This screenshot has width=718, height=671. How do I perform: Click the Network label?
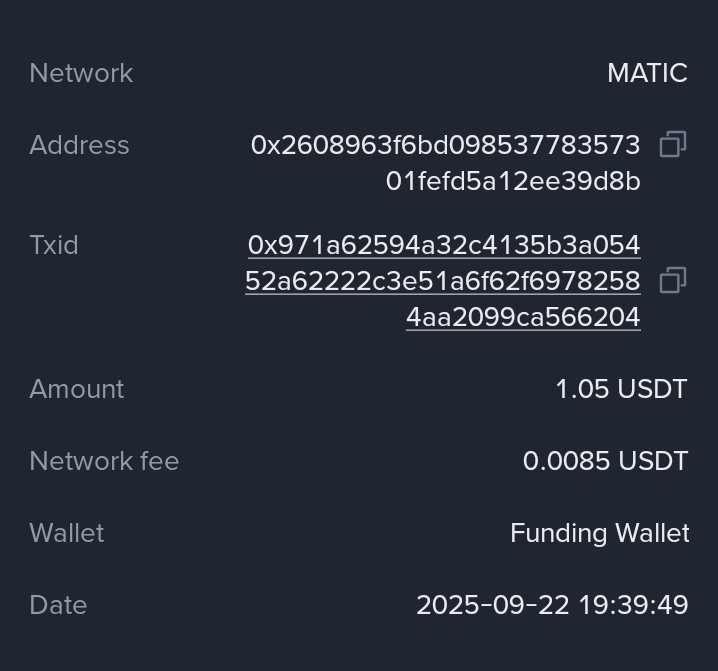point(81,73)
